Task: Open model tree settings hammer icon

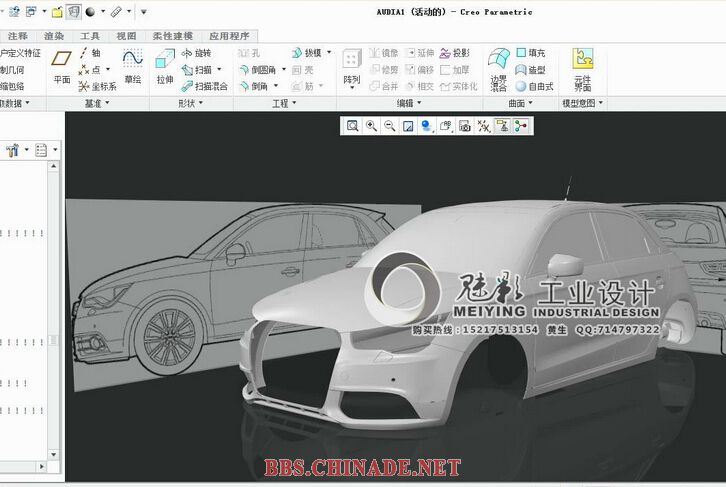Action: [12, 150]
